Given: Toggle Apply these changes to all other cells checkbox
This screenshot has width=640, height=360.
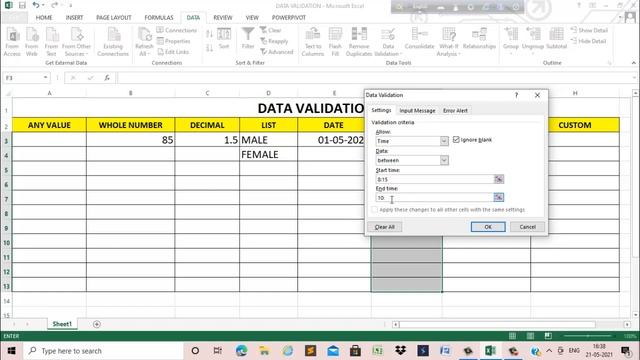Looking at the screenshot, I should pyautogui.click(x=374, y=210).
